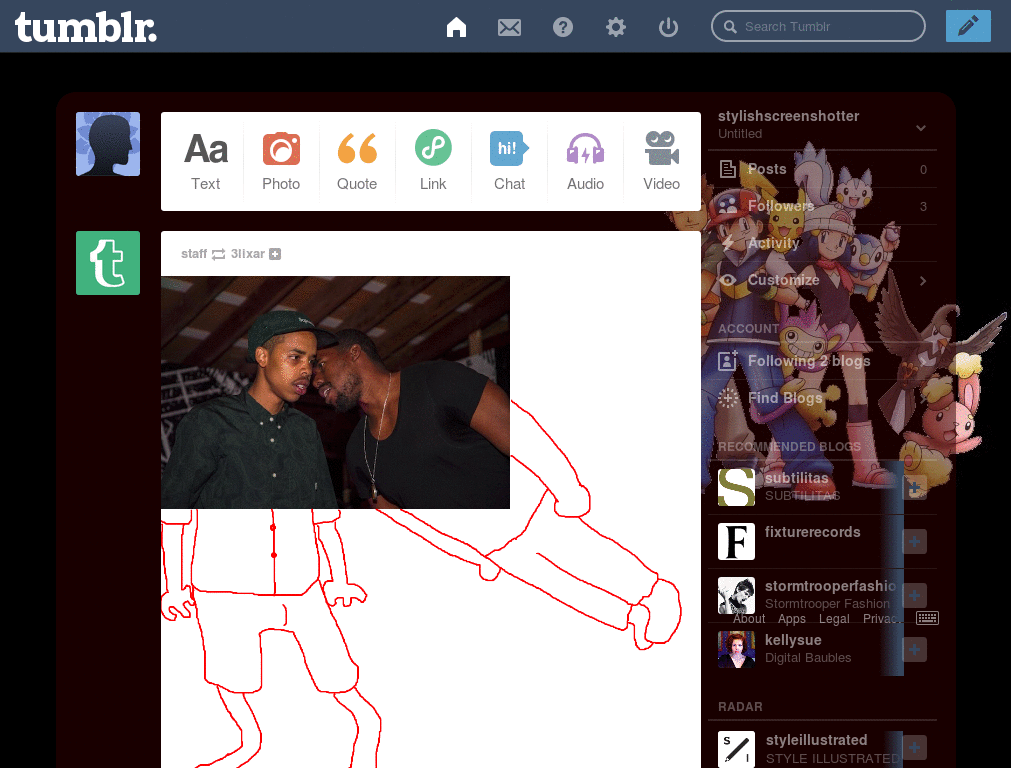This screenshot has width=1024, height=768.
Task: Create a new Chat post
Action: [x=509, y=161]
